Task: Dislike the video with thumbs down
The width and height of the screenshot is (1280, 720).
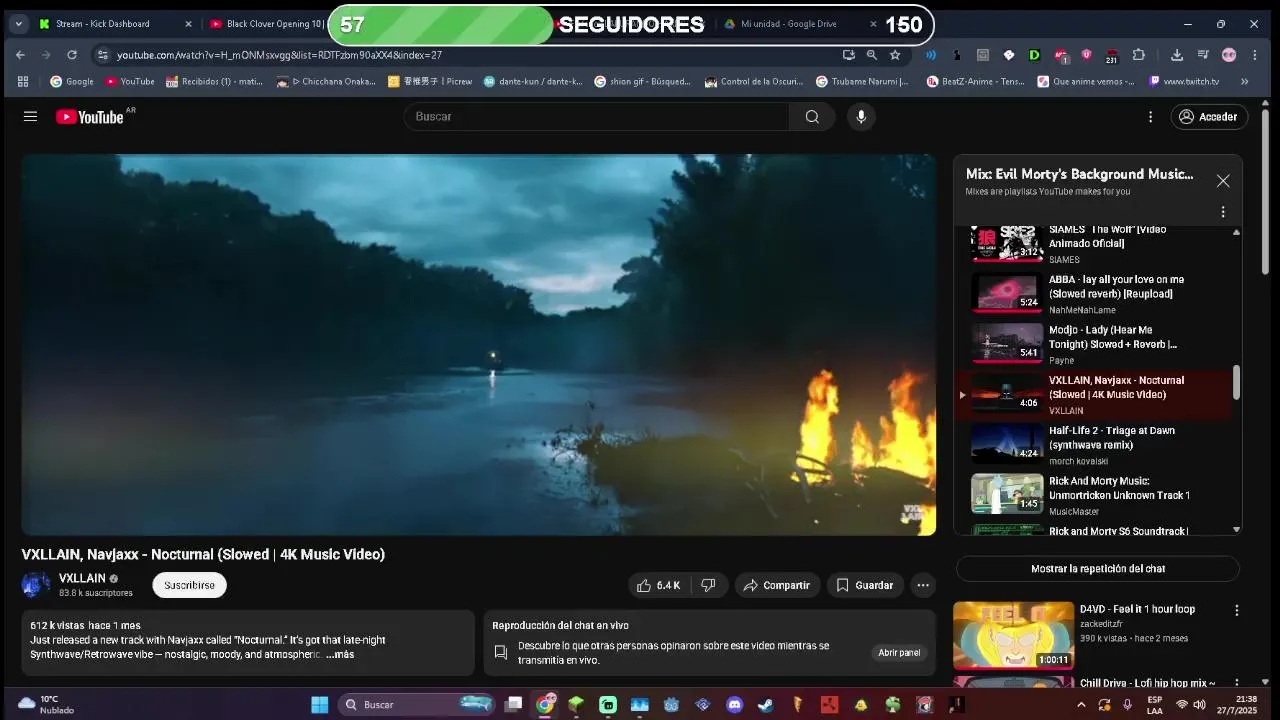Action: pyautogui.click(x=708, y=585)
